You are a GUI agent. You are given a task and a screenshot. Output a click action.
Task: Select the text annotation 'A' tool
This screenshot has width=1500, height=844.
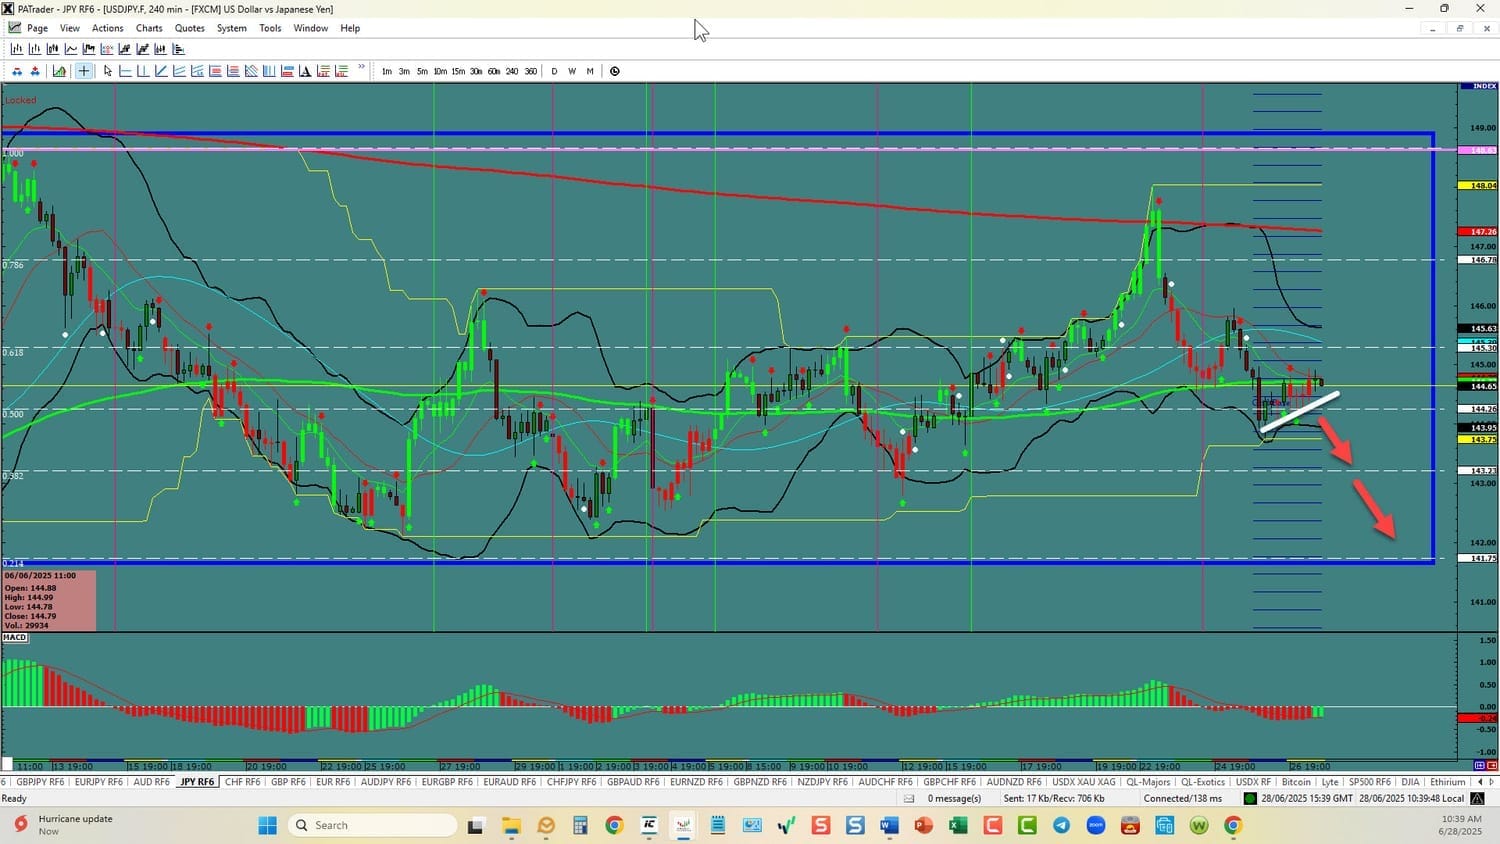tap(305, 71)
